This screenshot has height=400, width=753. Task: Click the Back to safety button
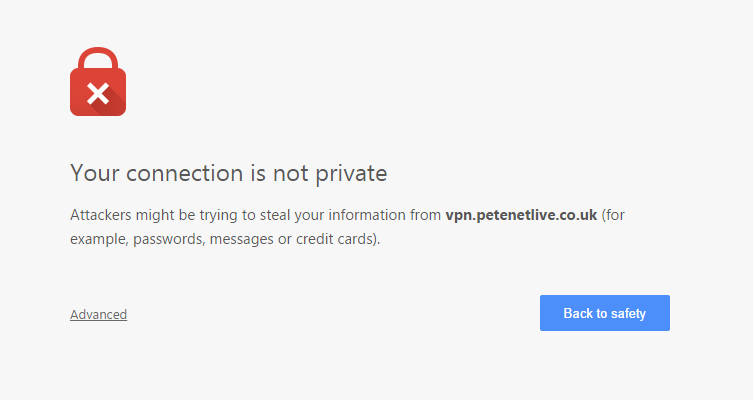pyautogui.click(x=605, y=313)
